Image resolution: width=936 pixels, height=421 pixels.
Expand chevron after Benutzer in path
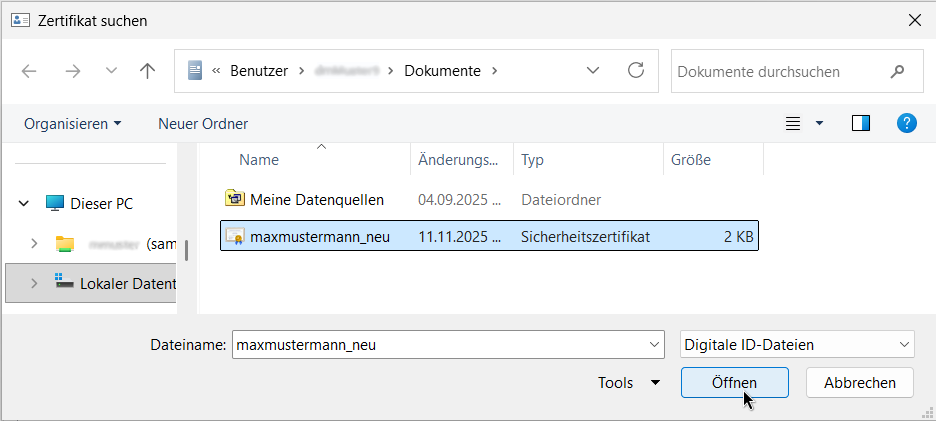303,71
